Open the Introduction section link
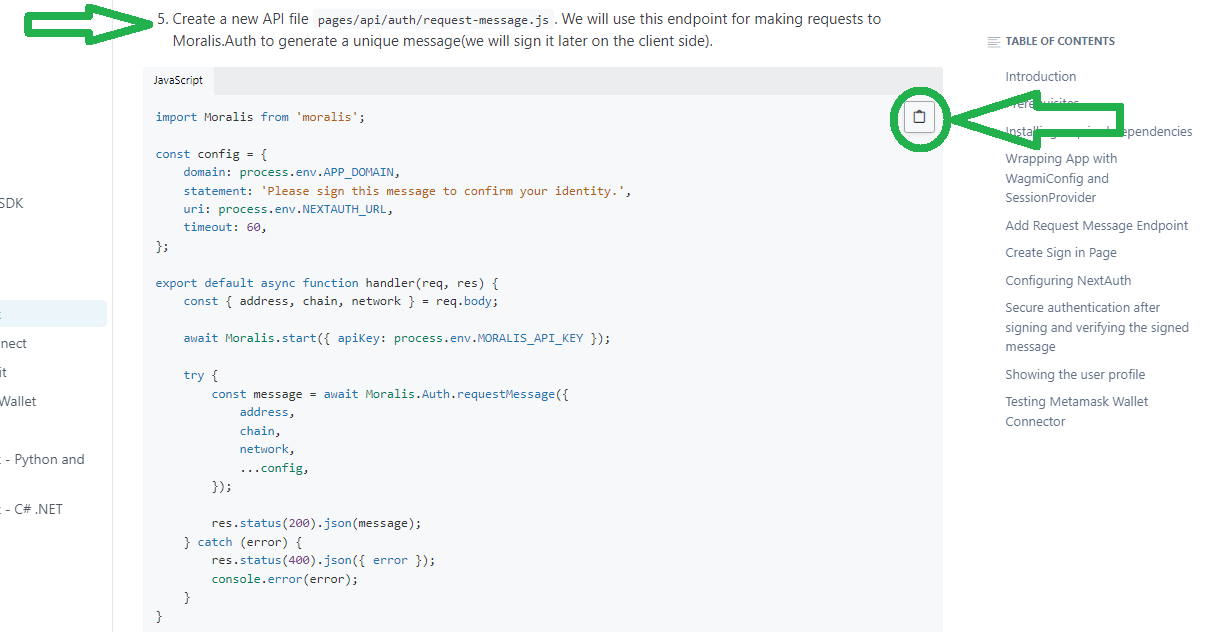This screenshot has width=1213, height=632. [1041, 77]
